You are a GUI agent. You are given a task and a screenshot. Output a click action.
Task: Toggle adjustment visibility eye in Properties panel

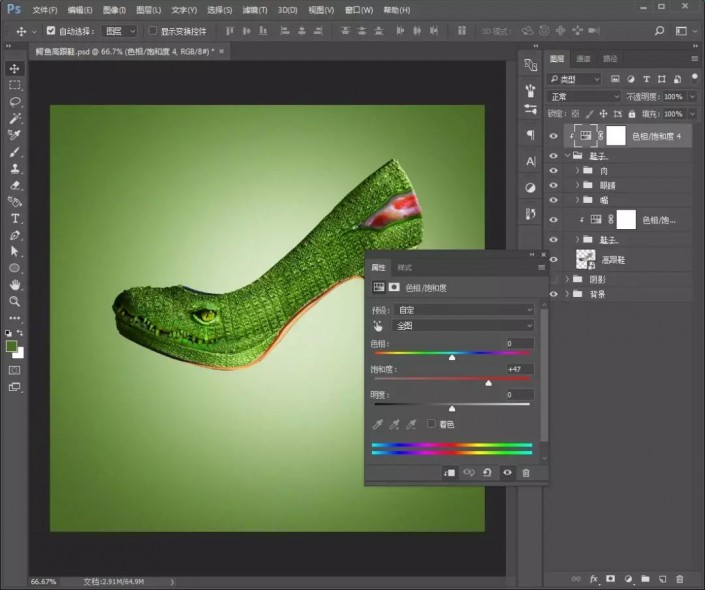(x=507, y=473)
